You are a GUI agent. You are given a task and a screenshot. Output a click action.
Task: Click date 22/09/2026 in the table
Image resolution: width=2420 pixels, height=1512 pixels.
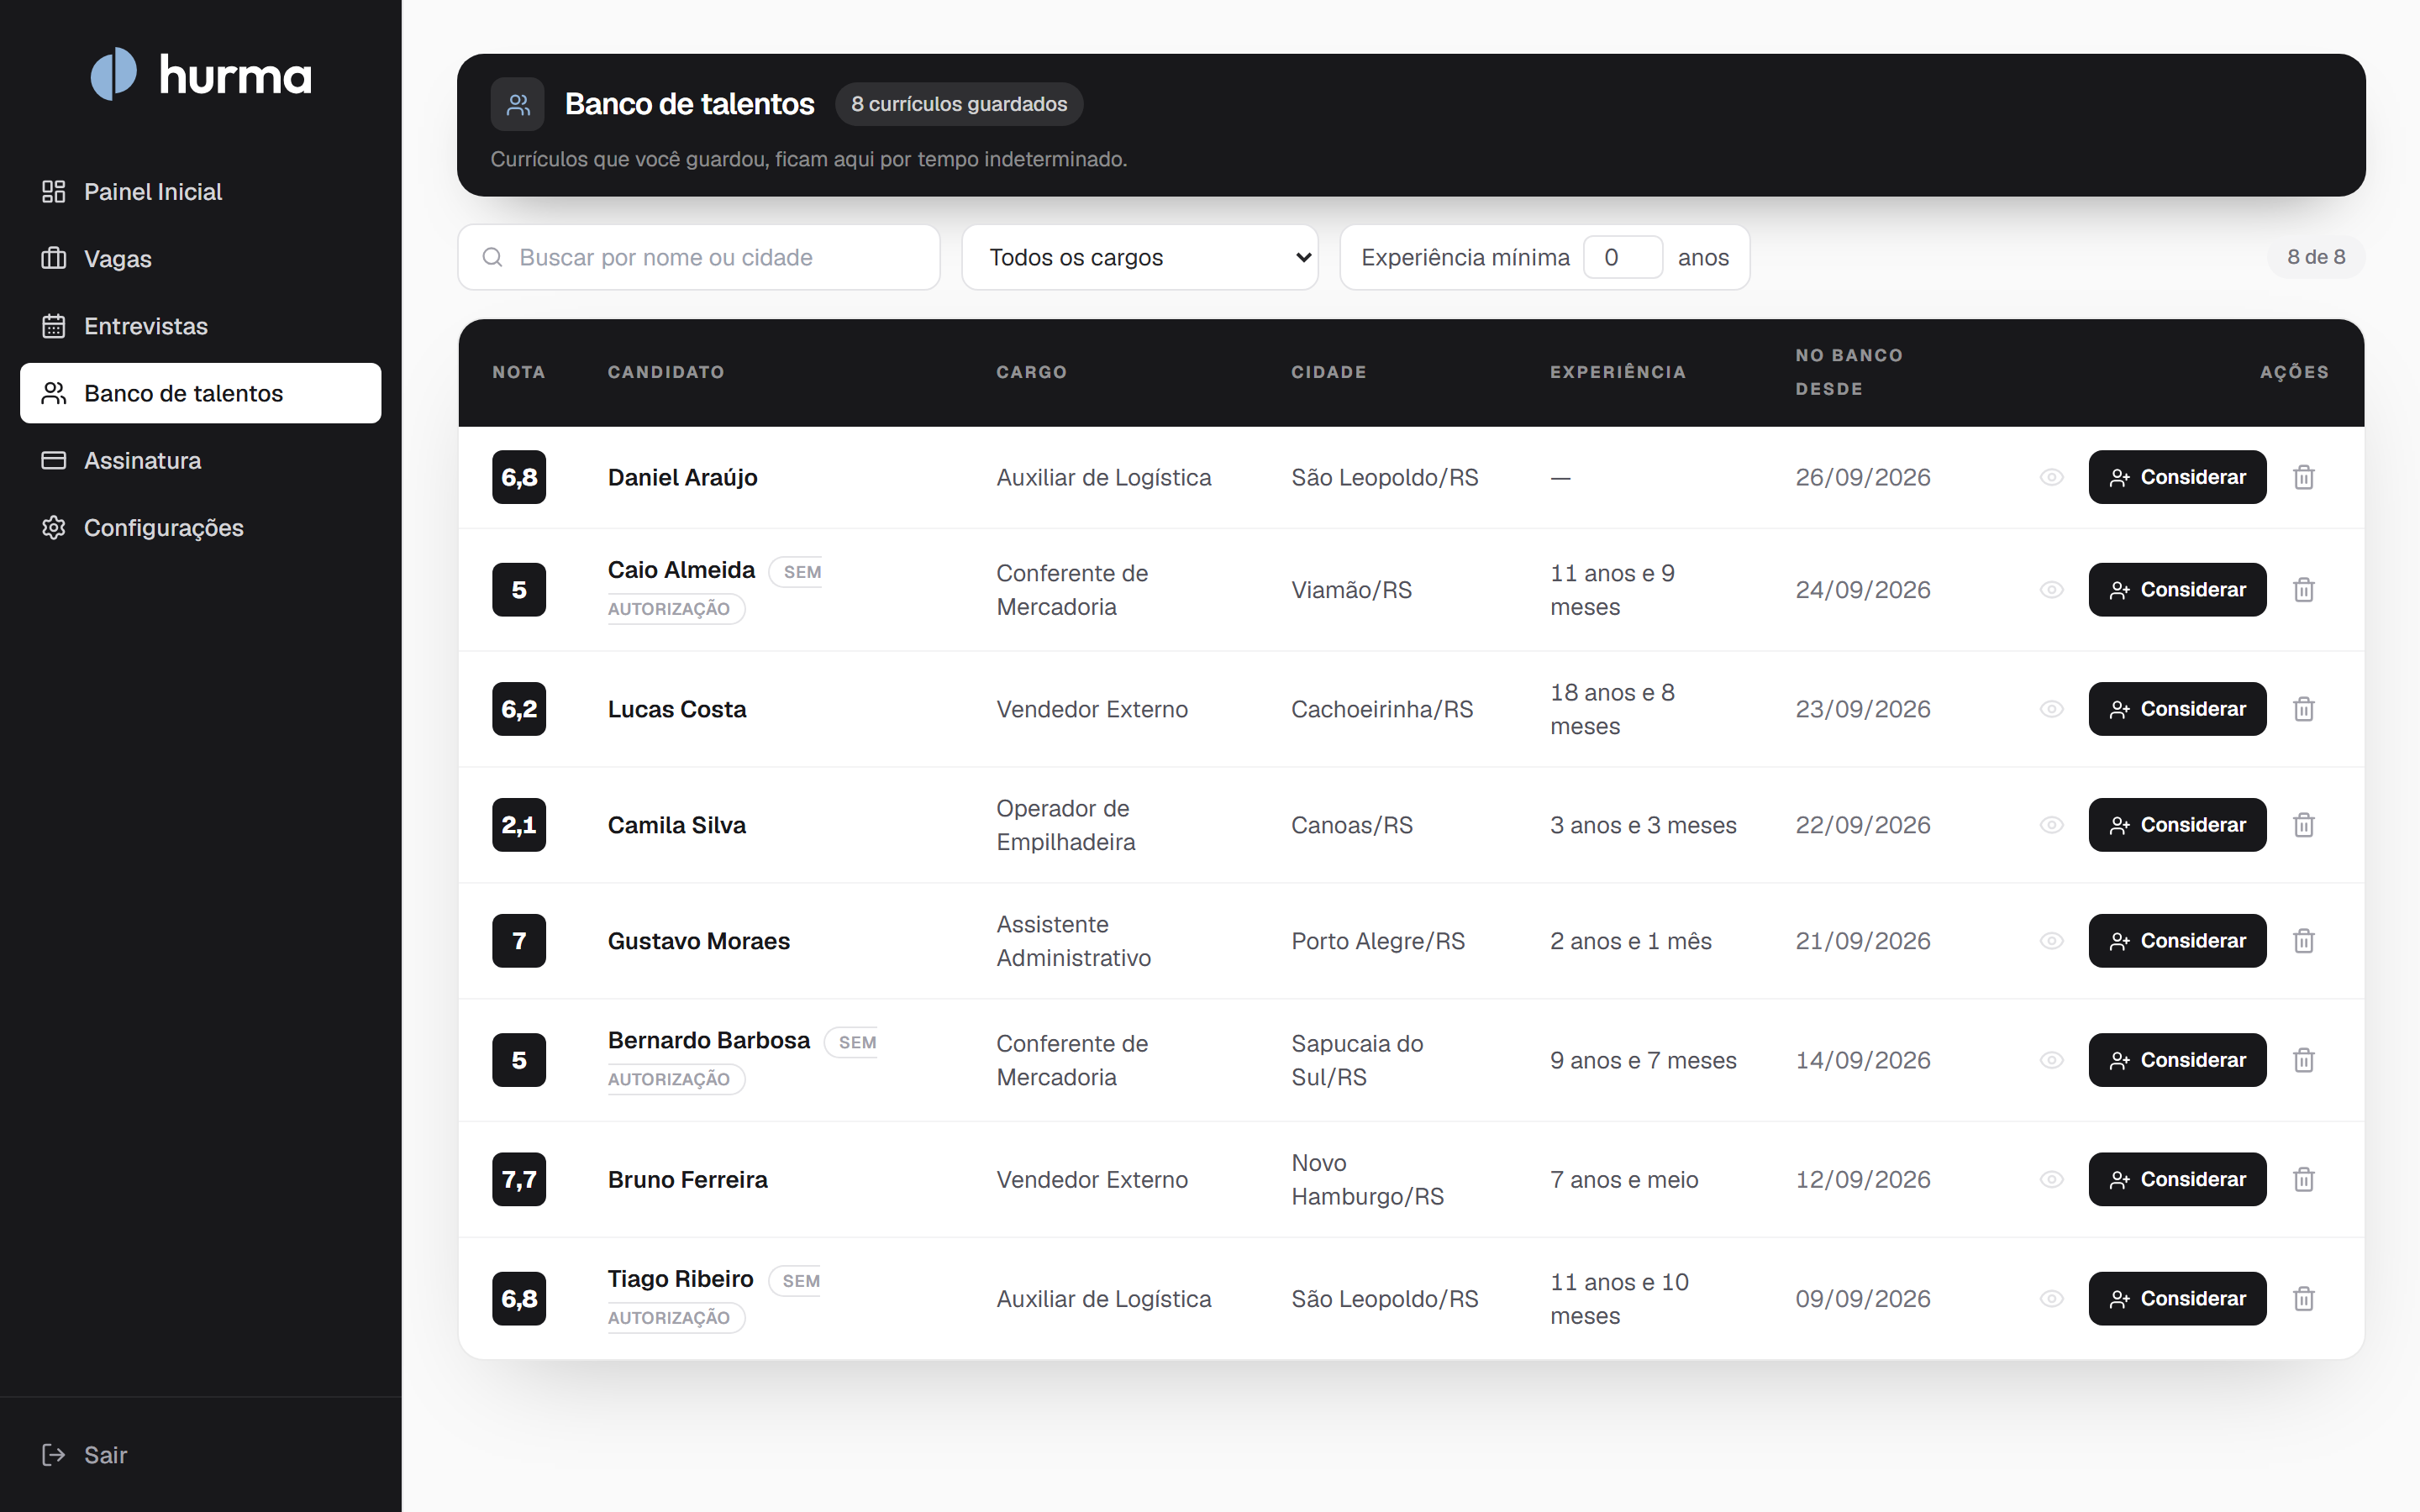(x=1862, y=825)
